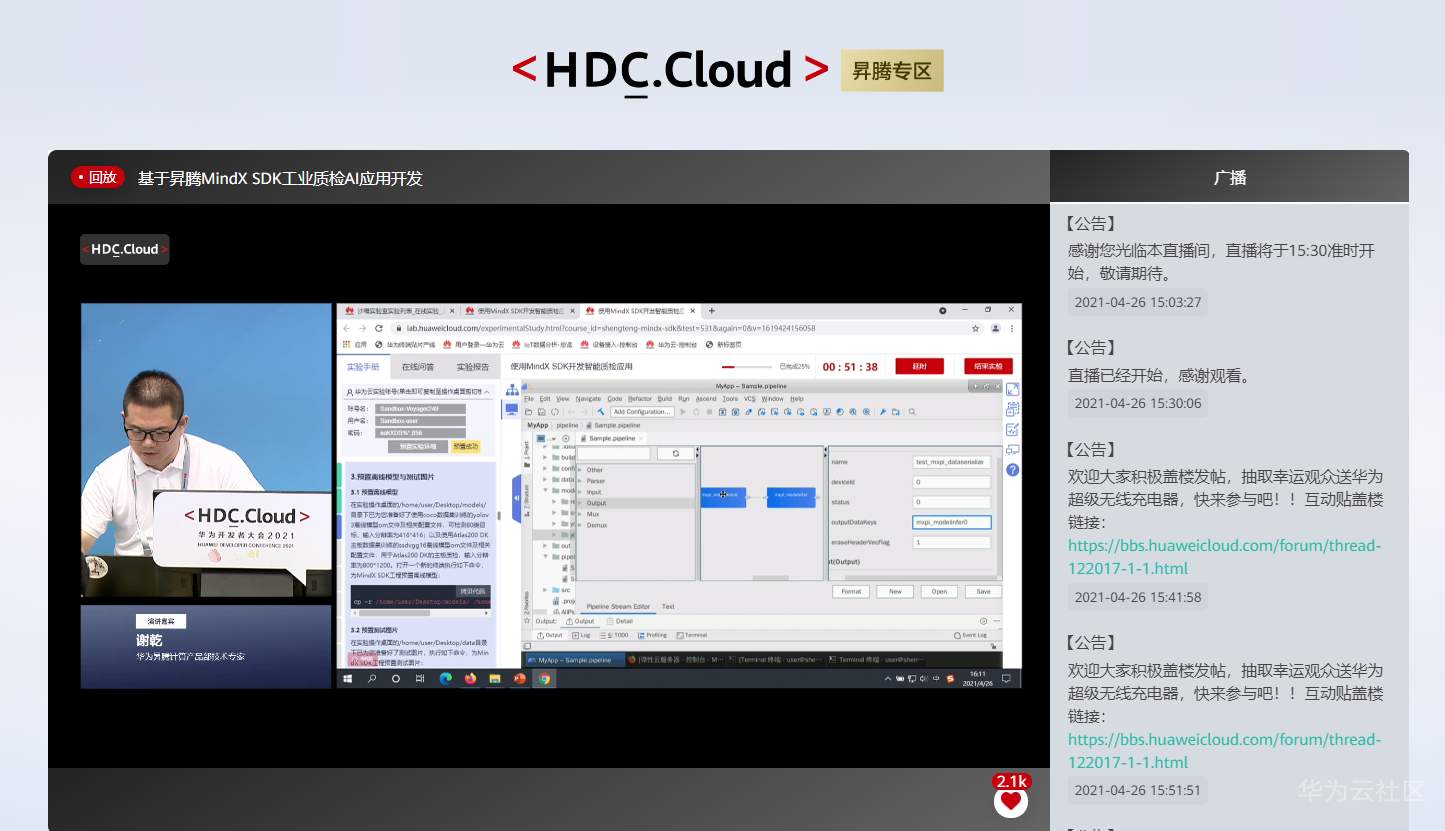Click the magnifier search icon in IDE toolbar

(x=912, y=411)
